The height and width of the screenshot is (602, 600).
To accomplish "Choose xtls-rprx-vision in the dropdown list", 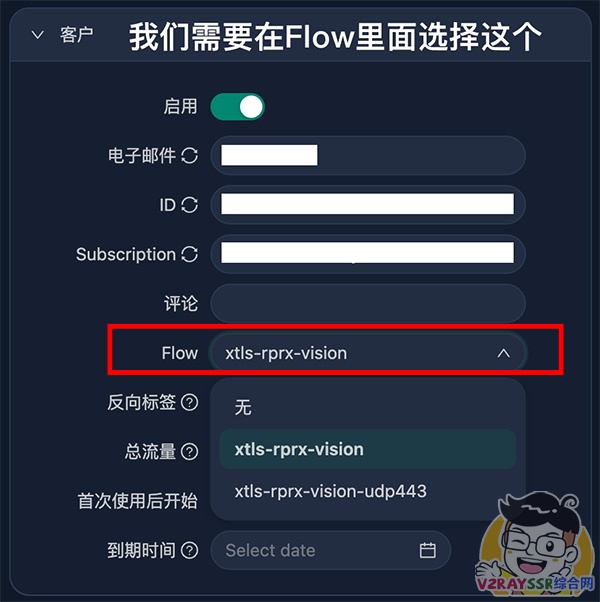I will (x=368, y=449).
